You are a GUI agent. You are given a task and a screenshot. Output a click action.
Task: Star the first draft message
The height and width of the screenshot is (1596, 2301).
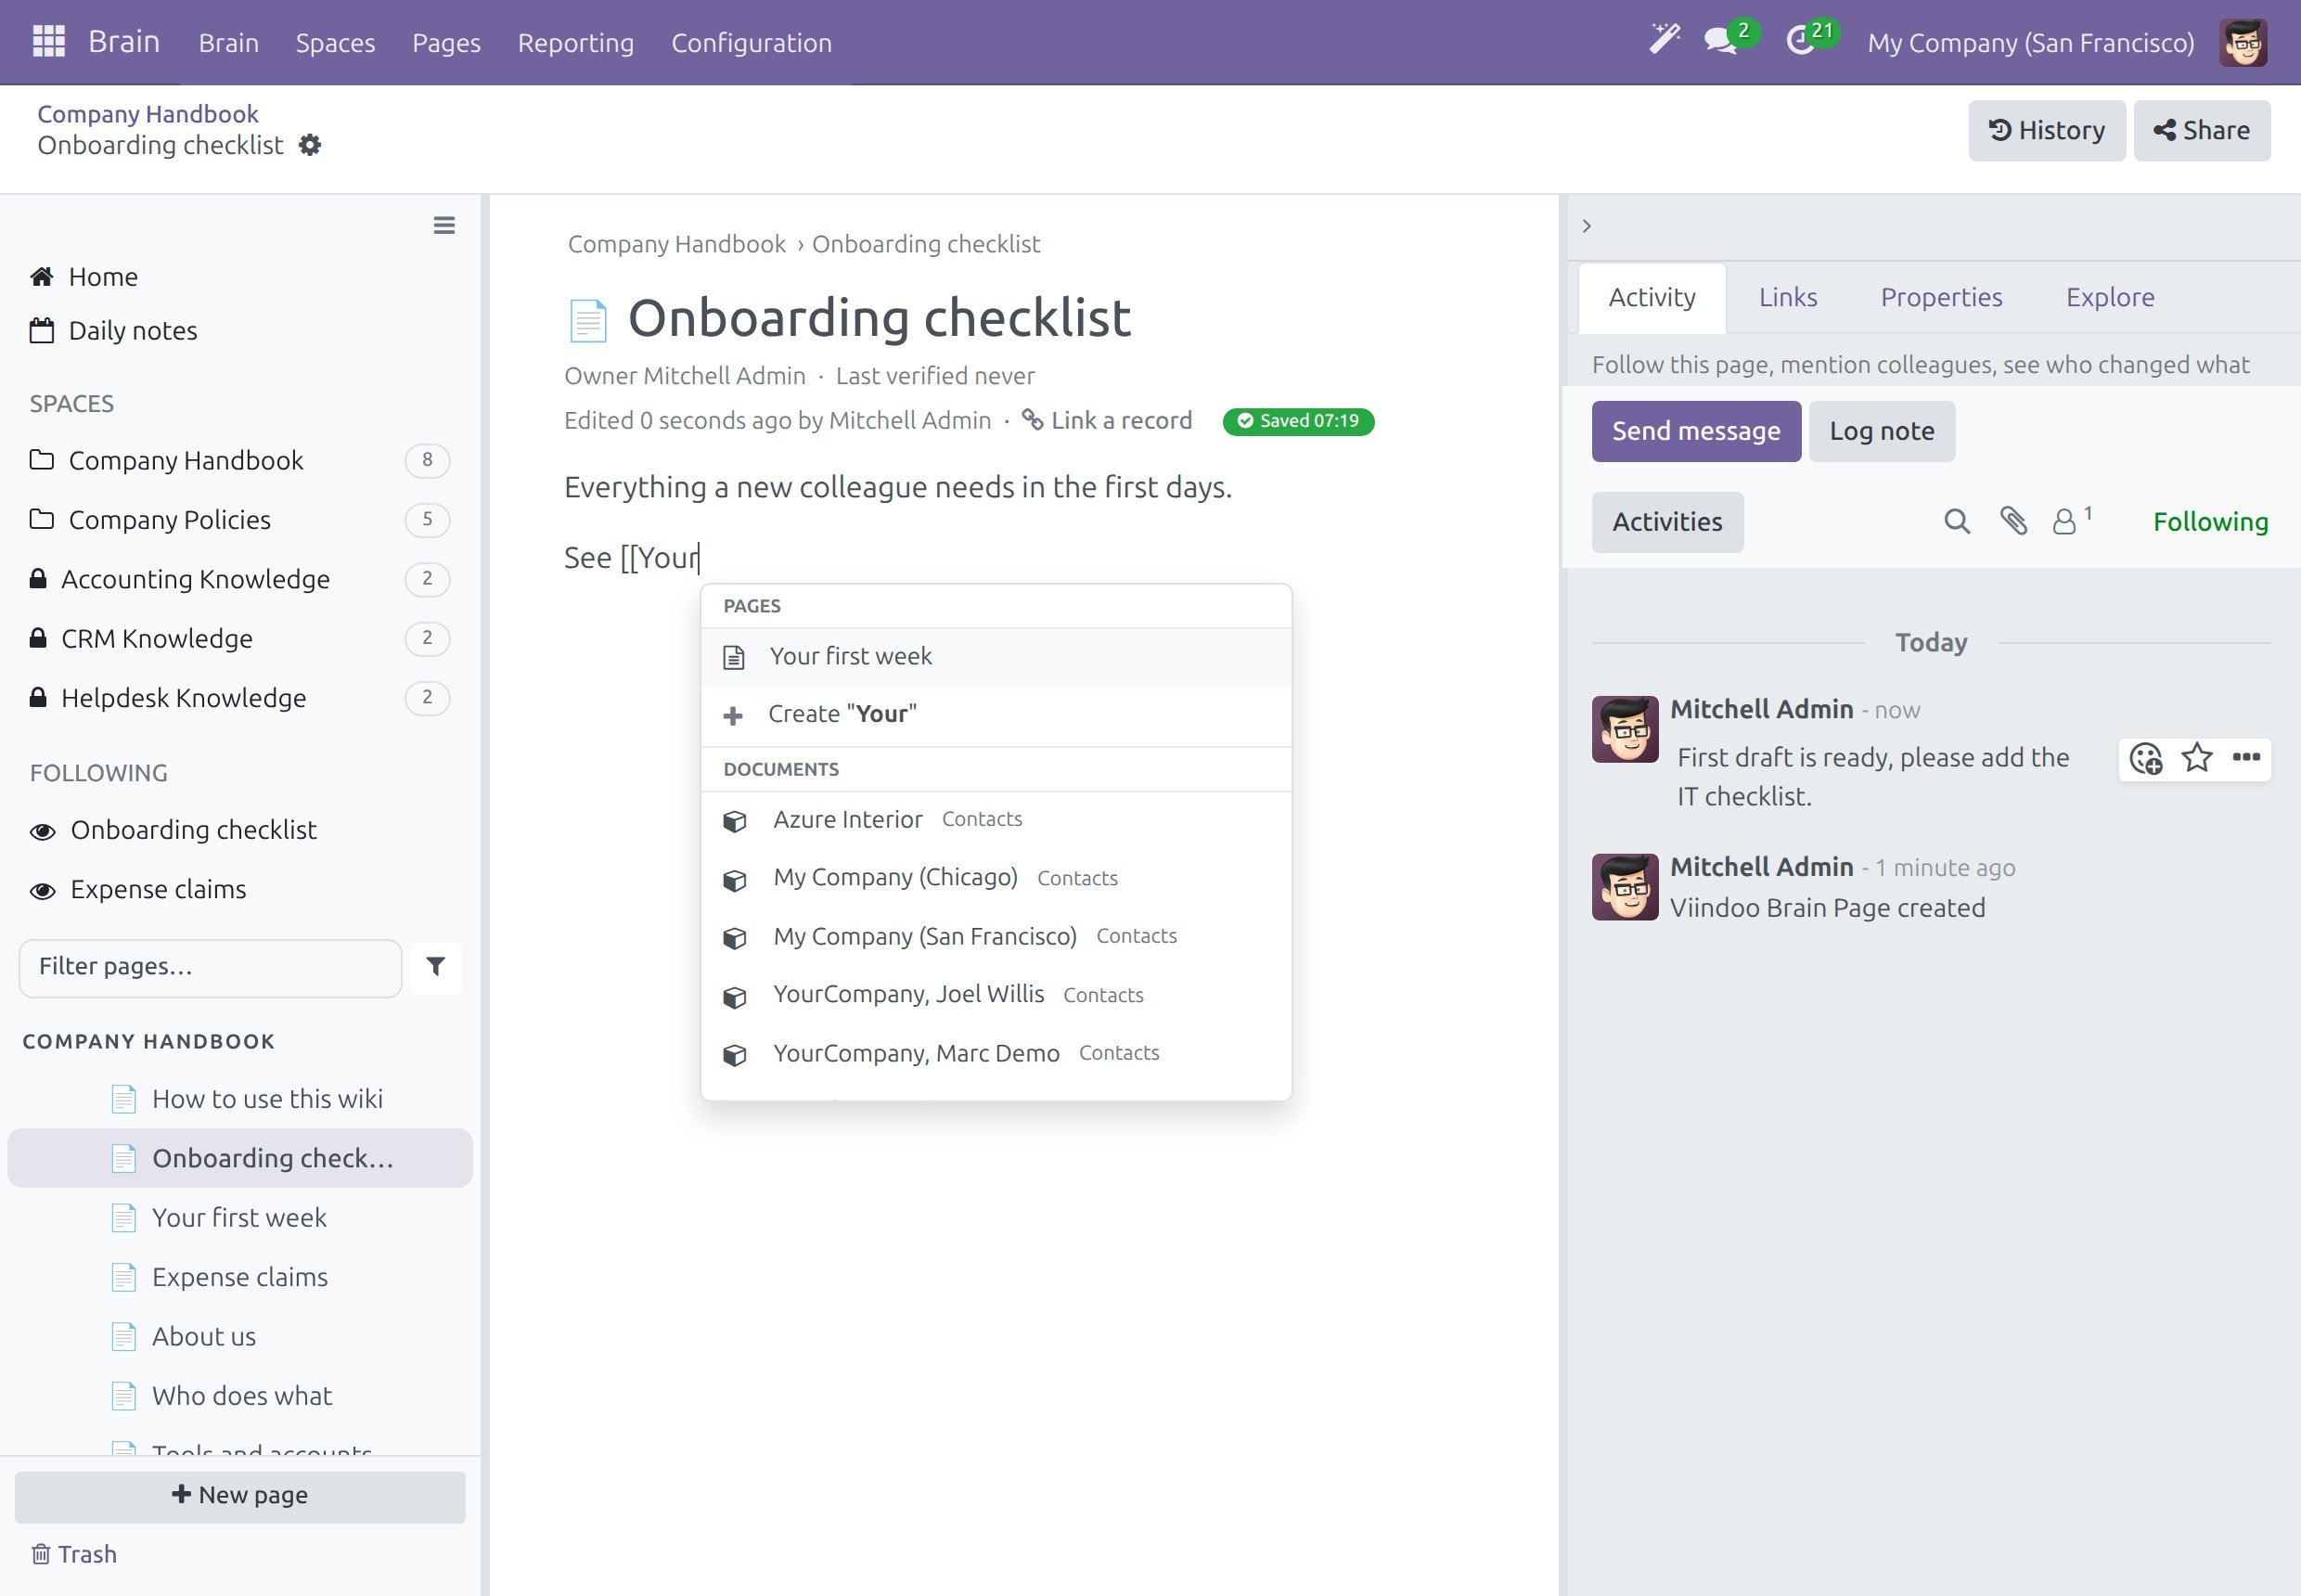click(x=2197, y=757)
